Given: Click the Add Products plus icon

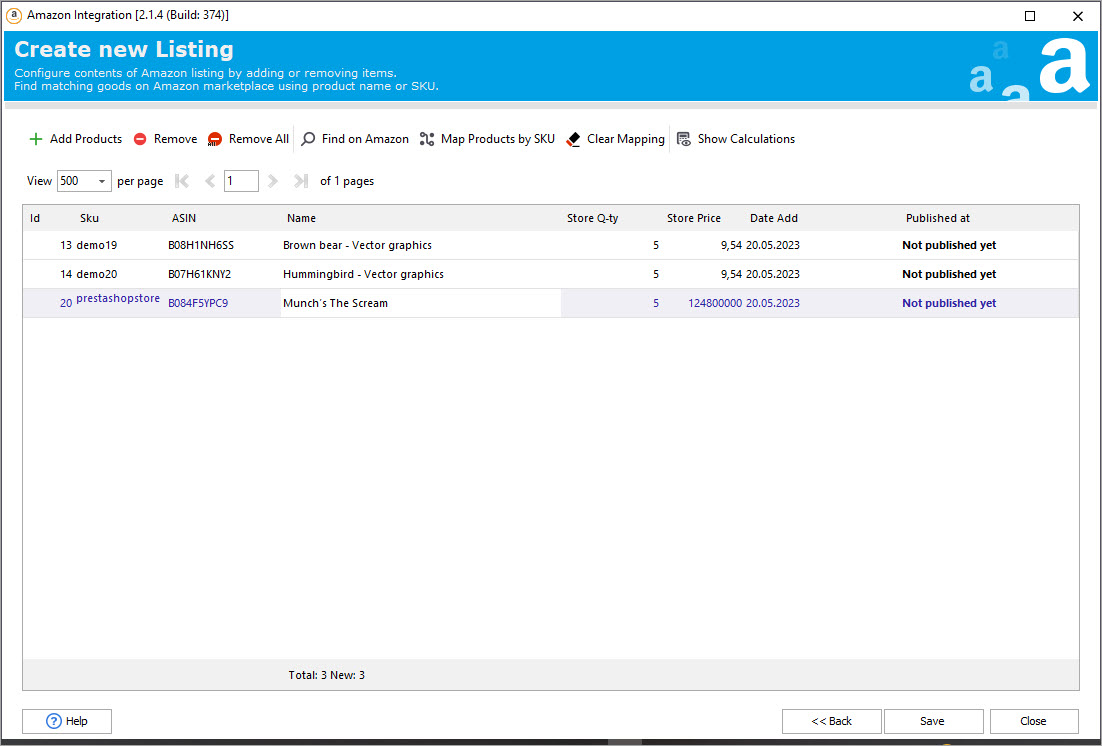Looking at the screenshot, I should [x=36, y=139].
